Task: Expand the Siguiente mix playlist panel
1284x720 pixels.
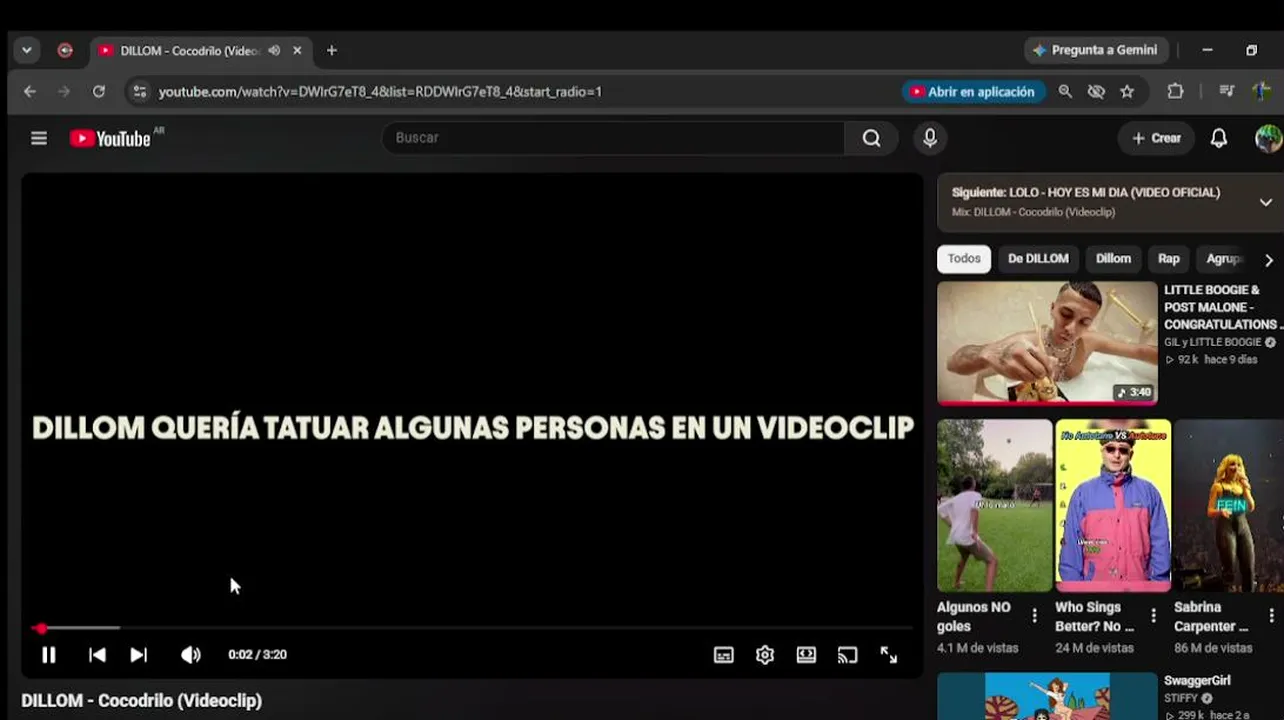Action: [x=1265, y=202]
